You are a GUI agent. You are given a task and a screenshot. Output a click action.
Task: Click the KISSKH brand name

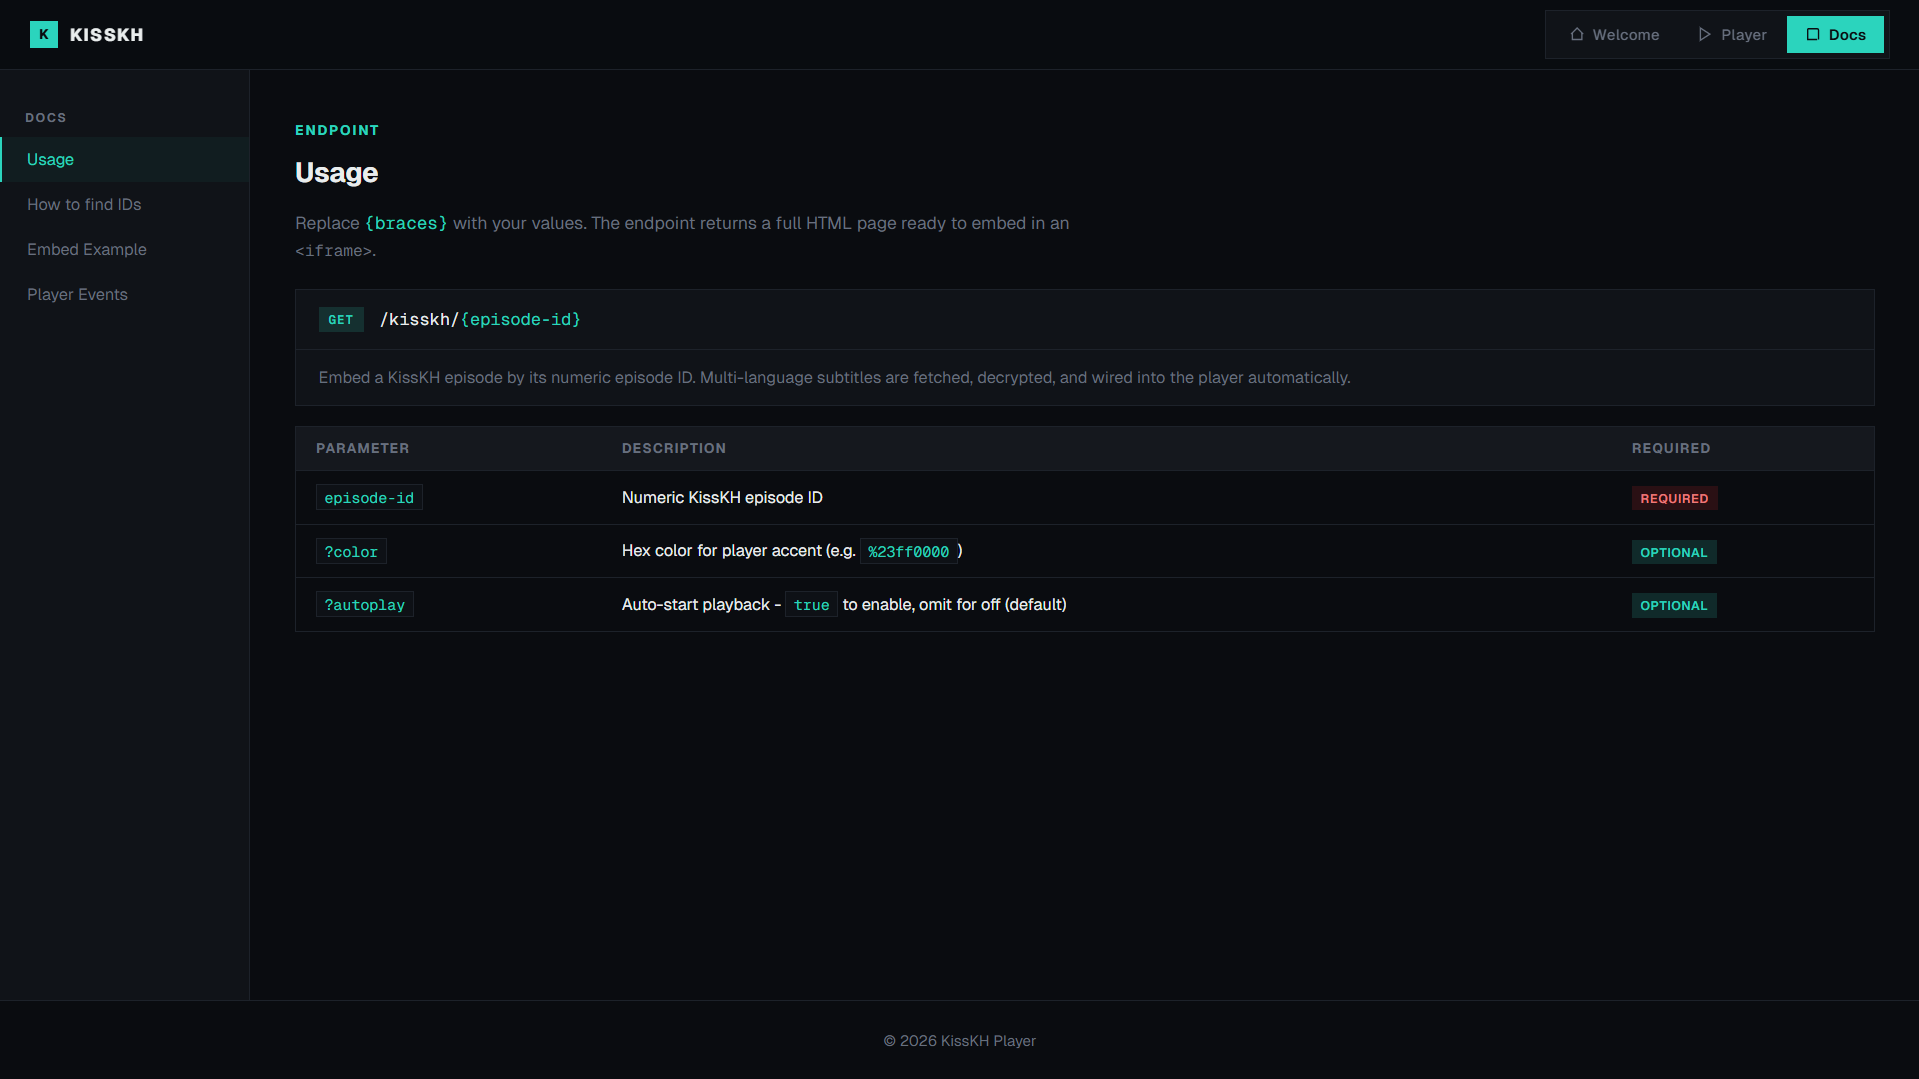point(107,35)
